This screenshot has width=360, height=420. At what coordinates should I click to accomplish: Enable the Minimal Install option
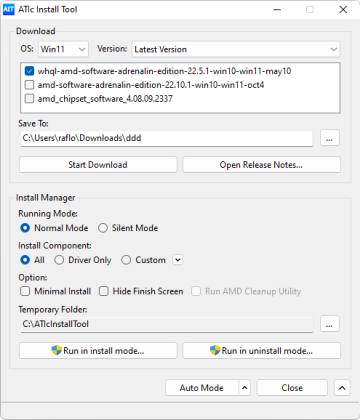(25, 291)
